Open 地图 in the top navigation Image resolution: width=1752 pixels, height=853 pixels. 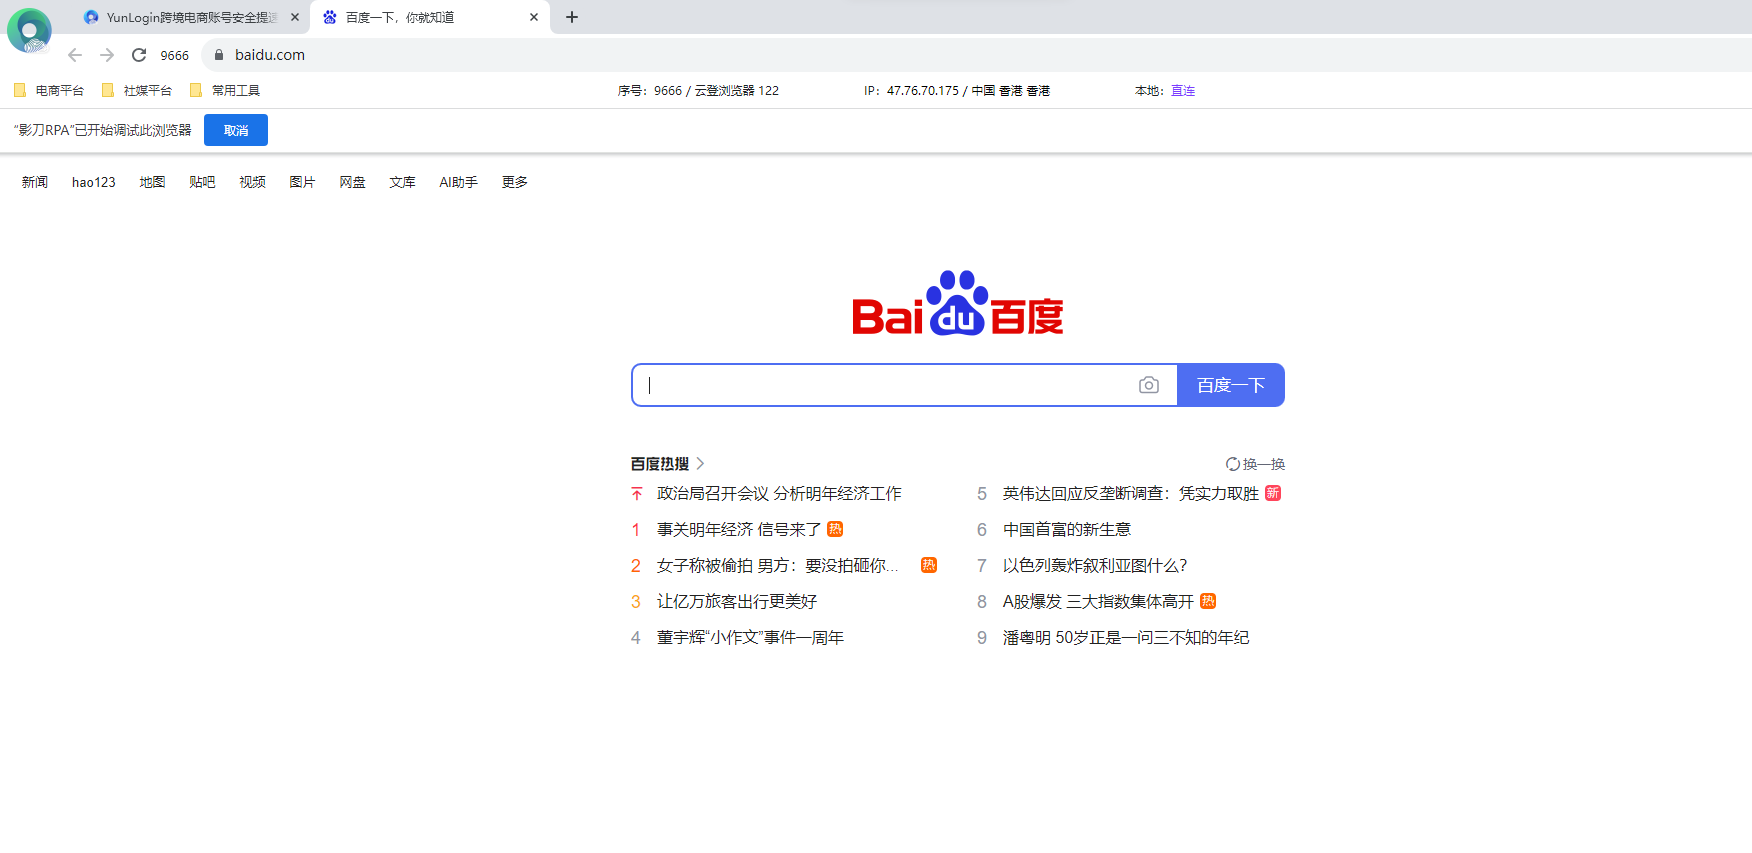152,182
